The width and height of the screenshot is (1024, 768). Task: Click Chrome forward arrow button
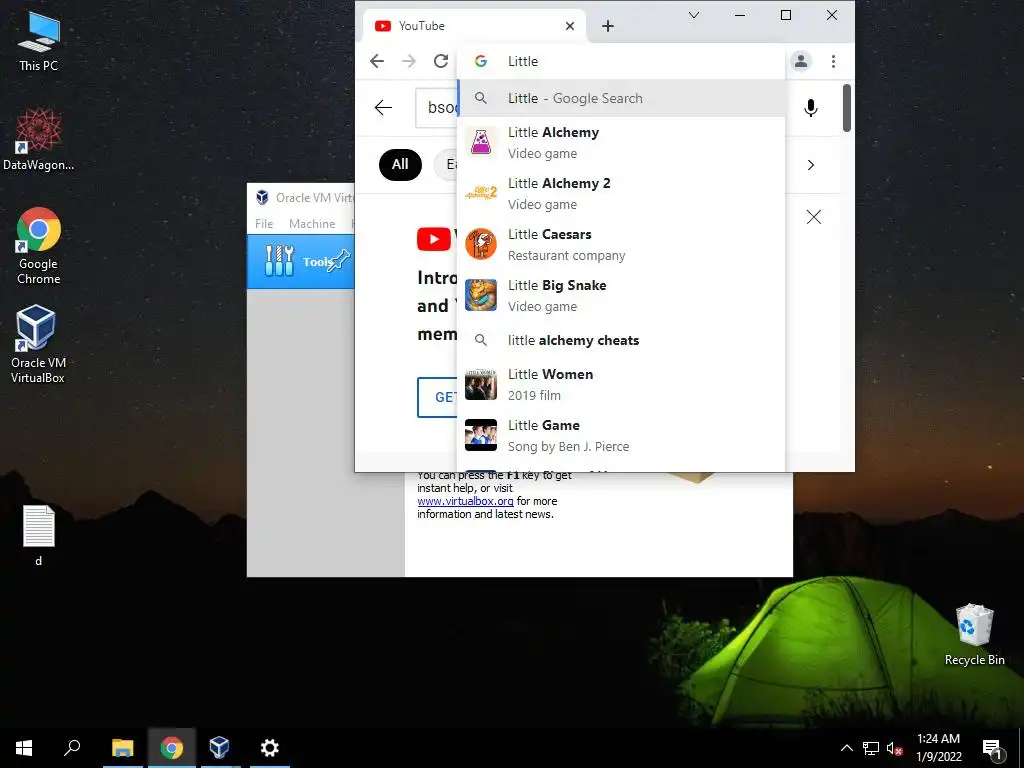tap(409, 61)
